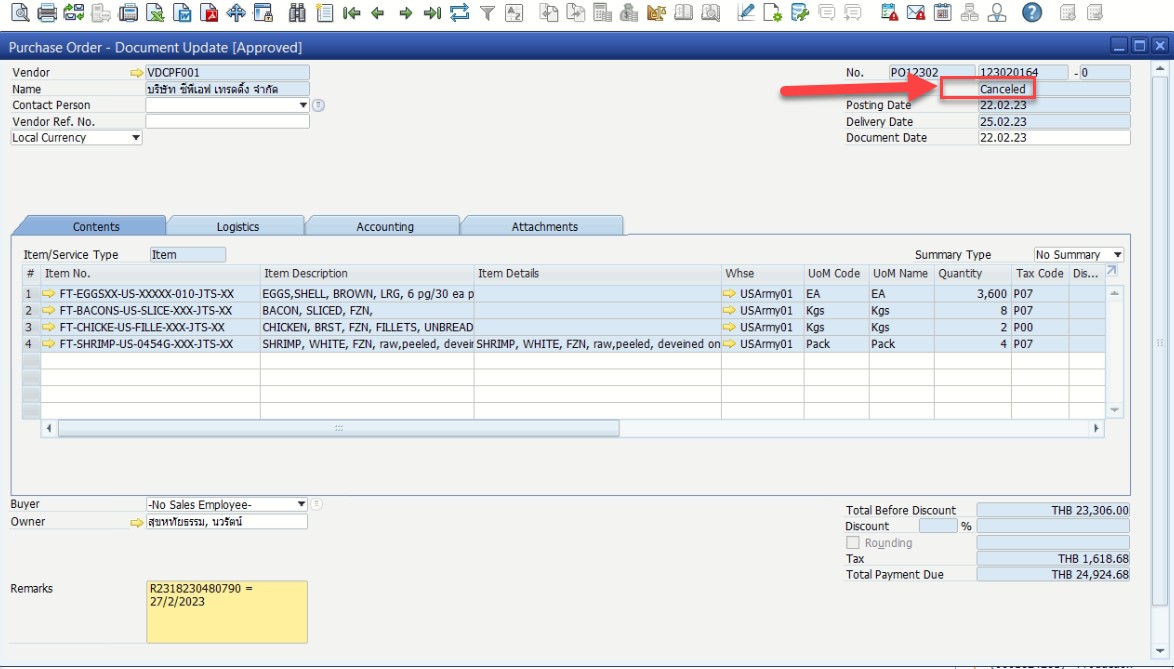Screen dimensions: 1174x669
Task: Click the Add new document icon
Action: [324, 13]
